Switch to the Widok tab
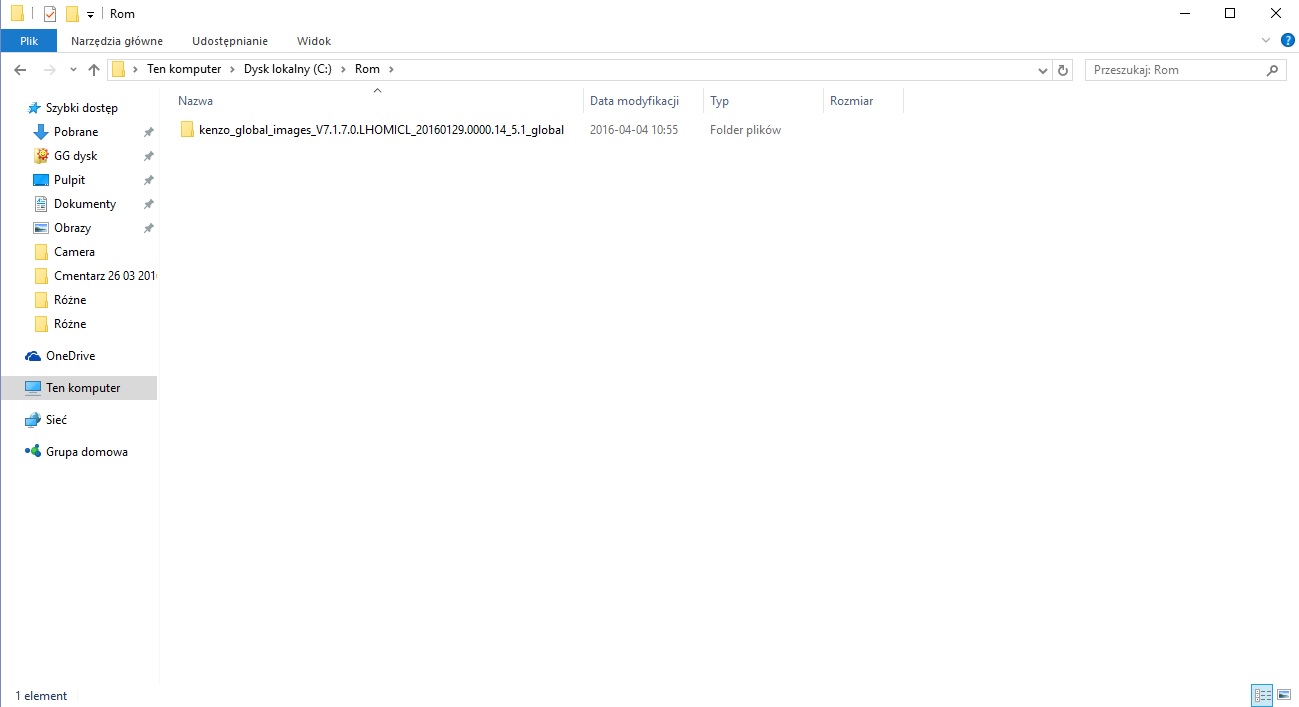This screenshot has height=707, width=1299. pyautogui.click(x=313, y=41)
